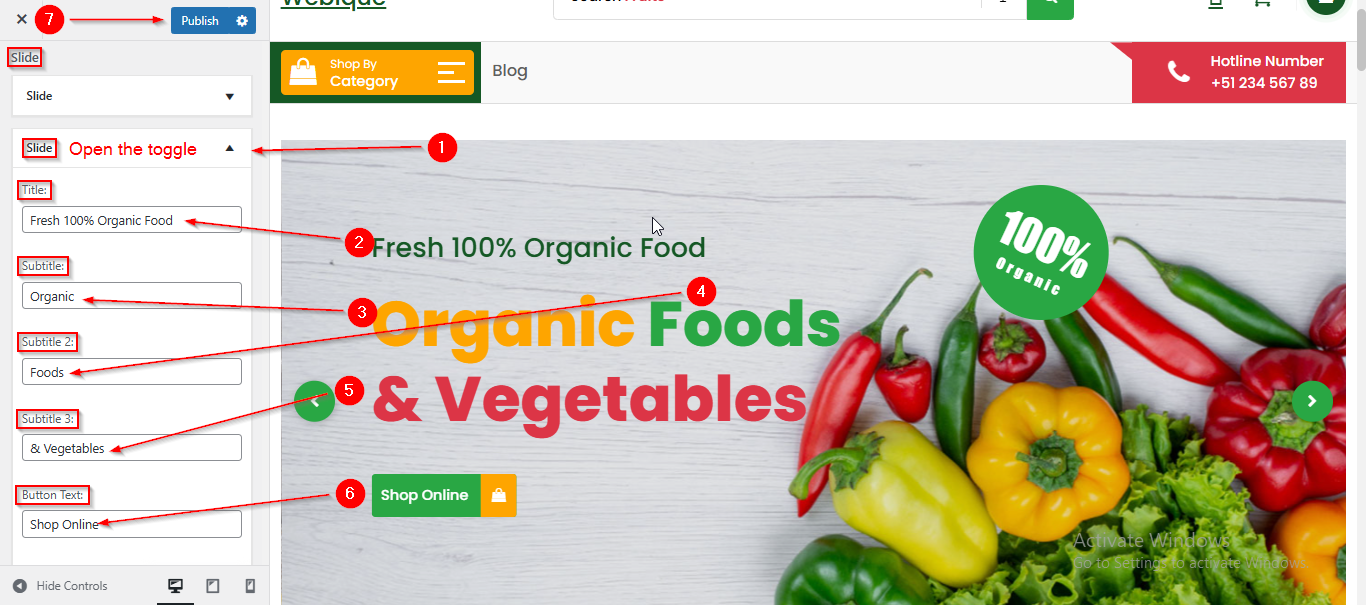Go to previous slide arrow
Viewport: 1366px width, 605px height.
click(x=314, y=401)
